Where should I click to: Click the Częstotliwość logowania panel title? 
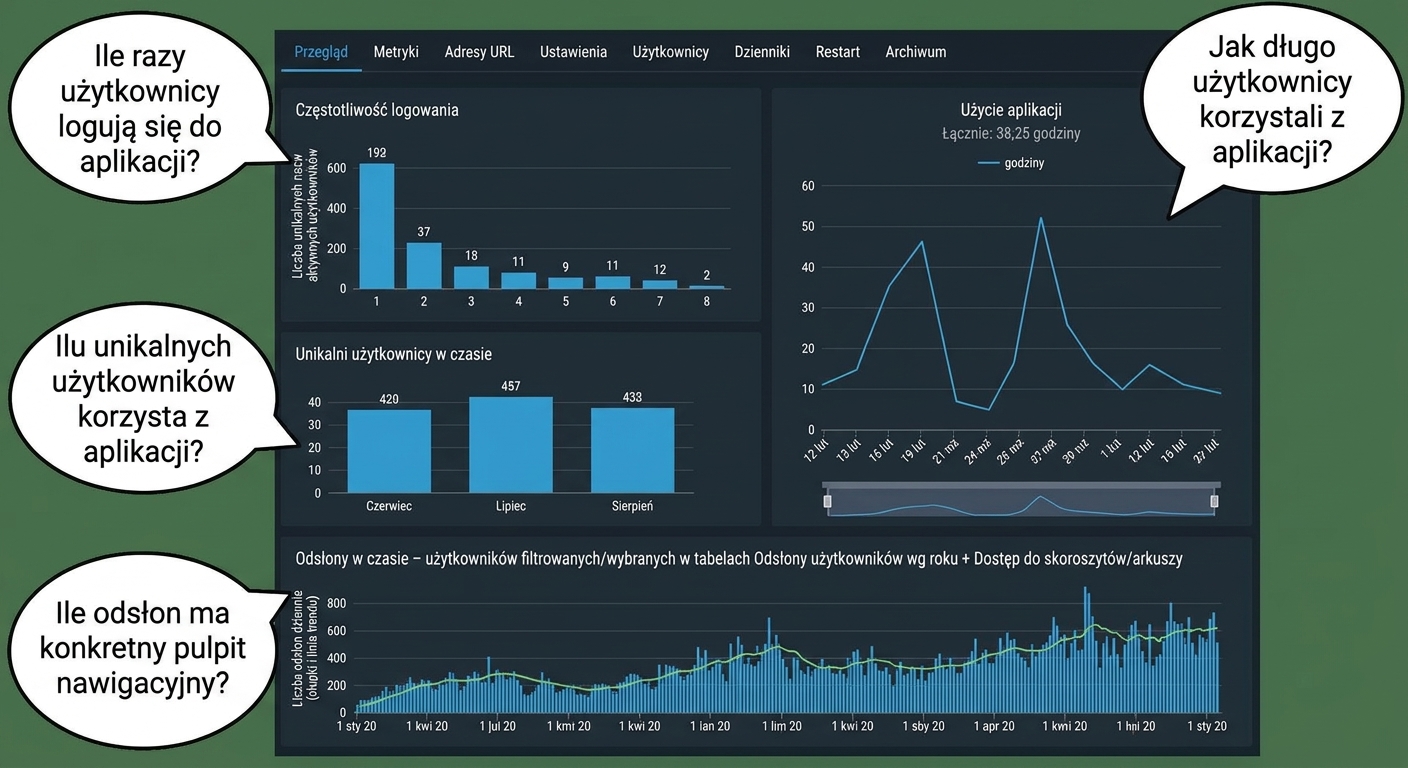coord(377,110)
